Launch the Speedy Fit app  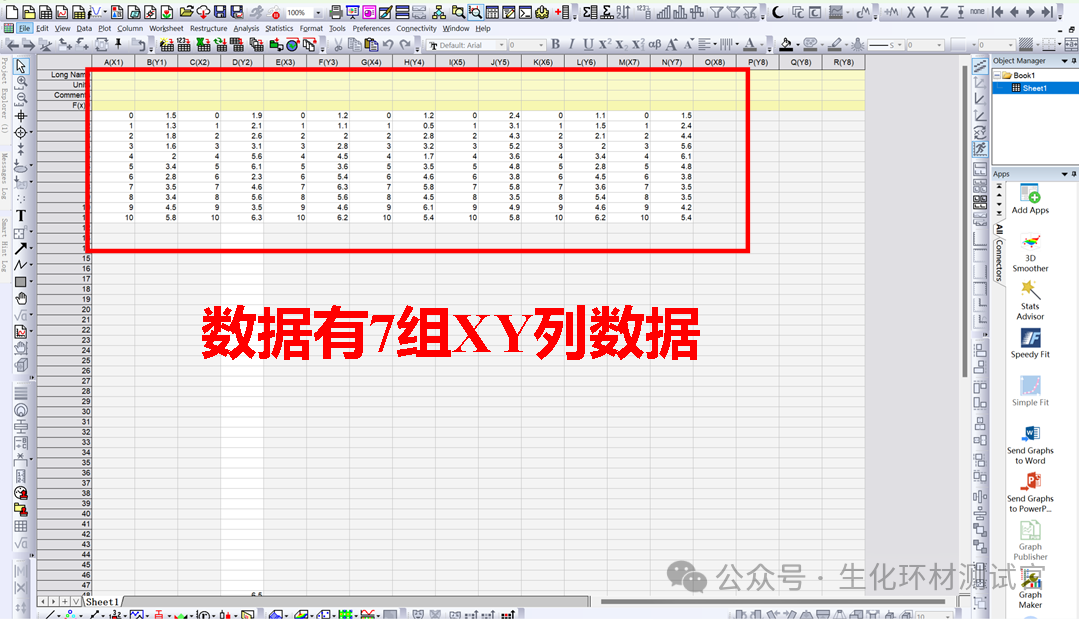click(1030, 343)
